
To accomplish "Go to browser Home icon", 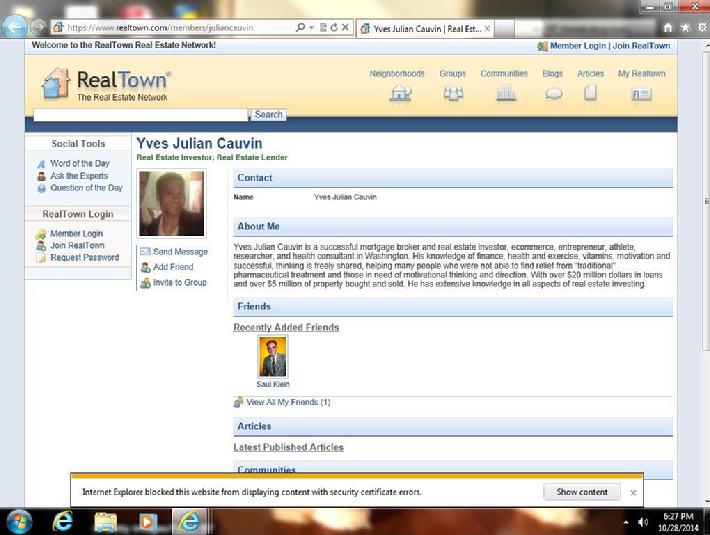I will pos(668,28).
